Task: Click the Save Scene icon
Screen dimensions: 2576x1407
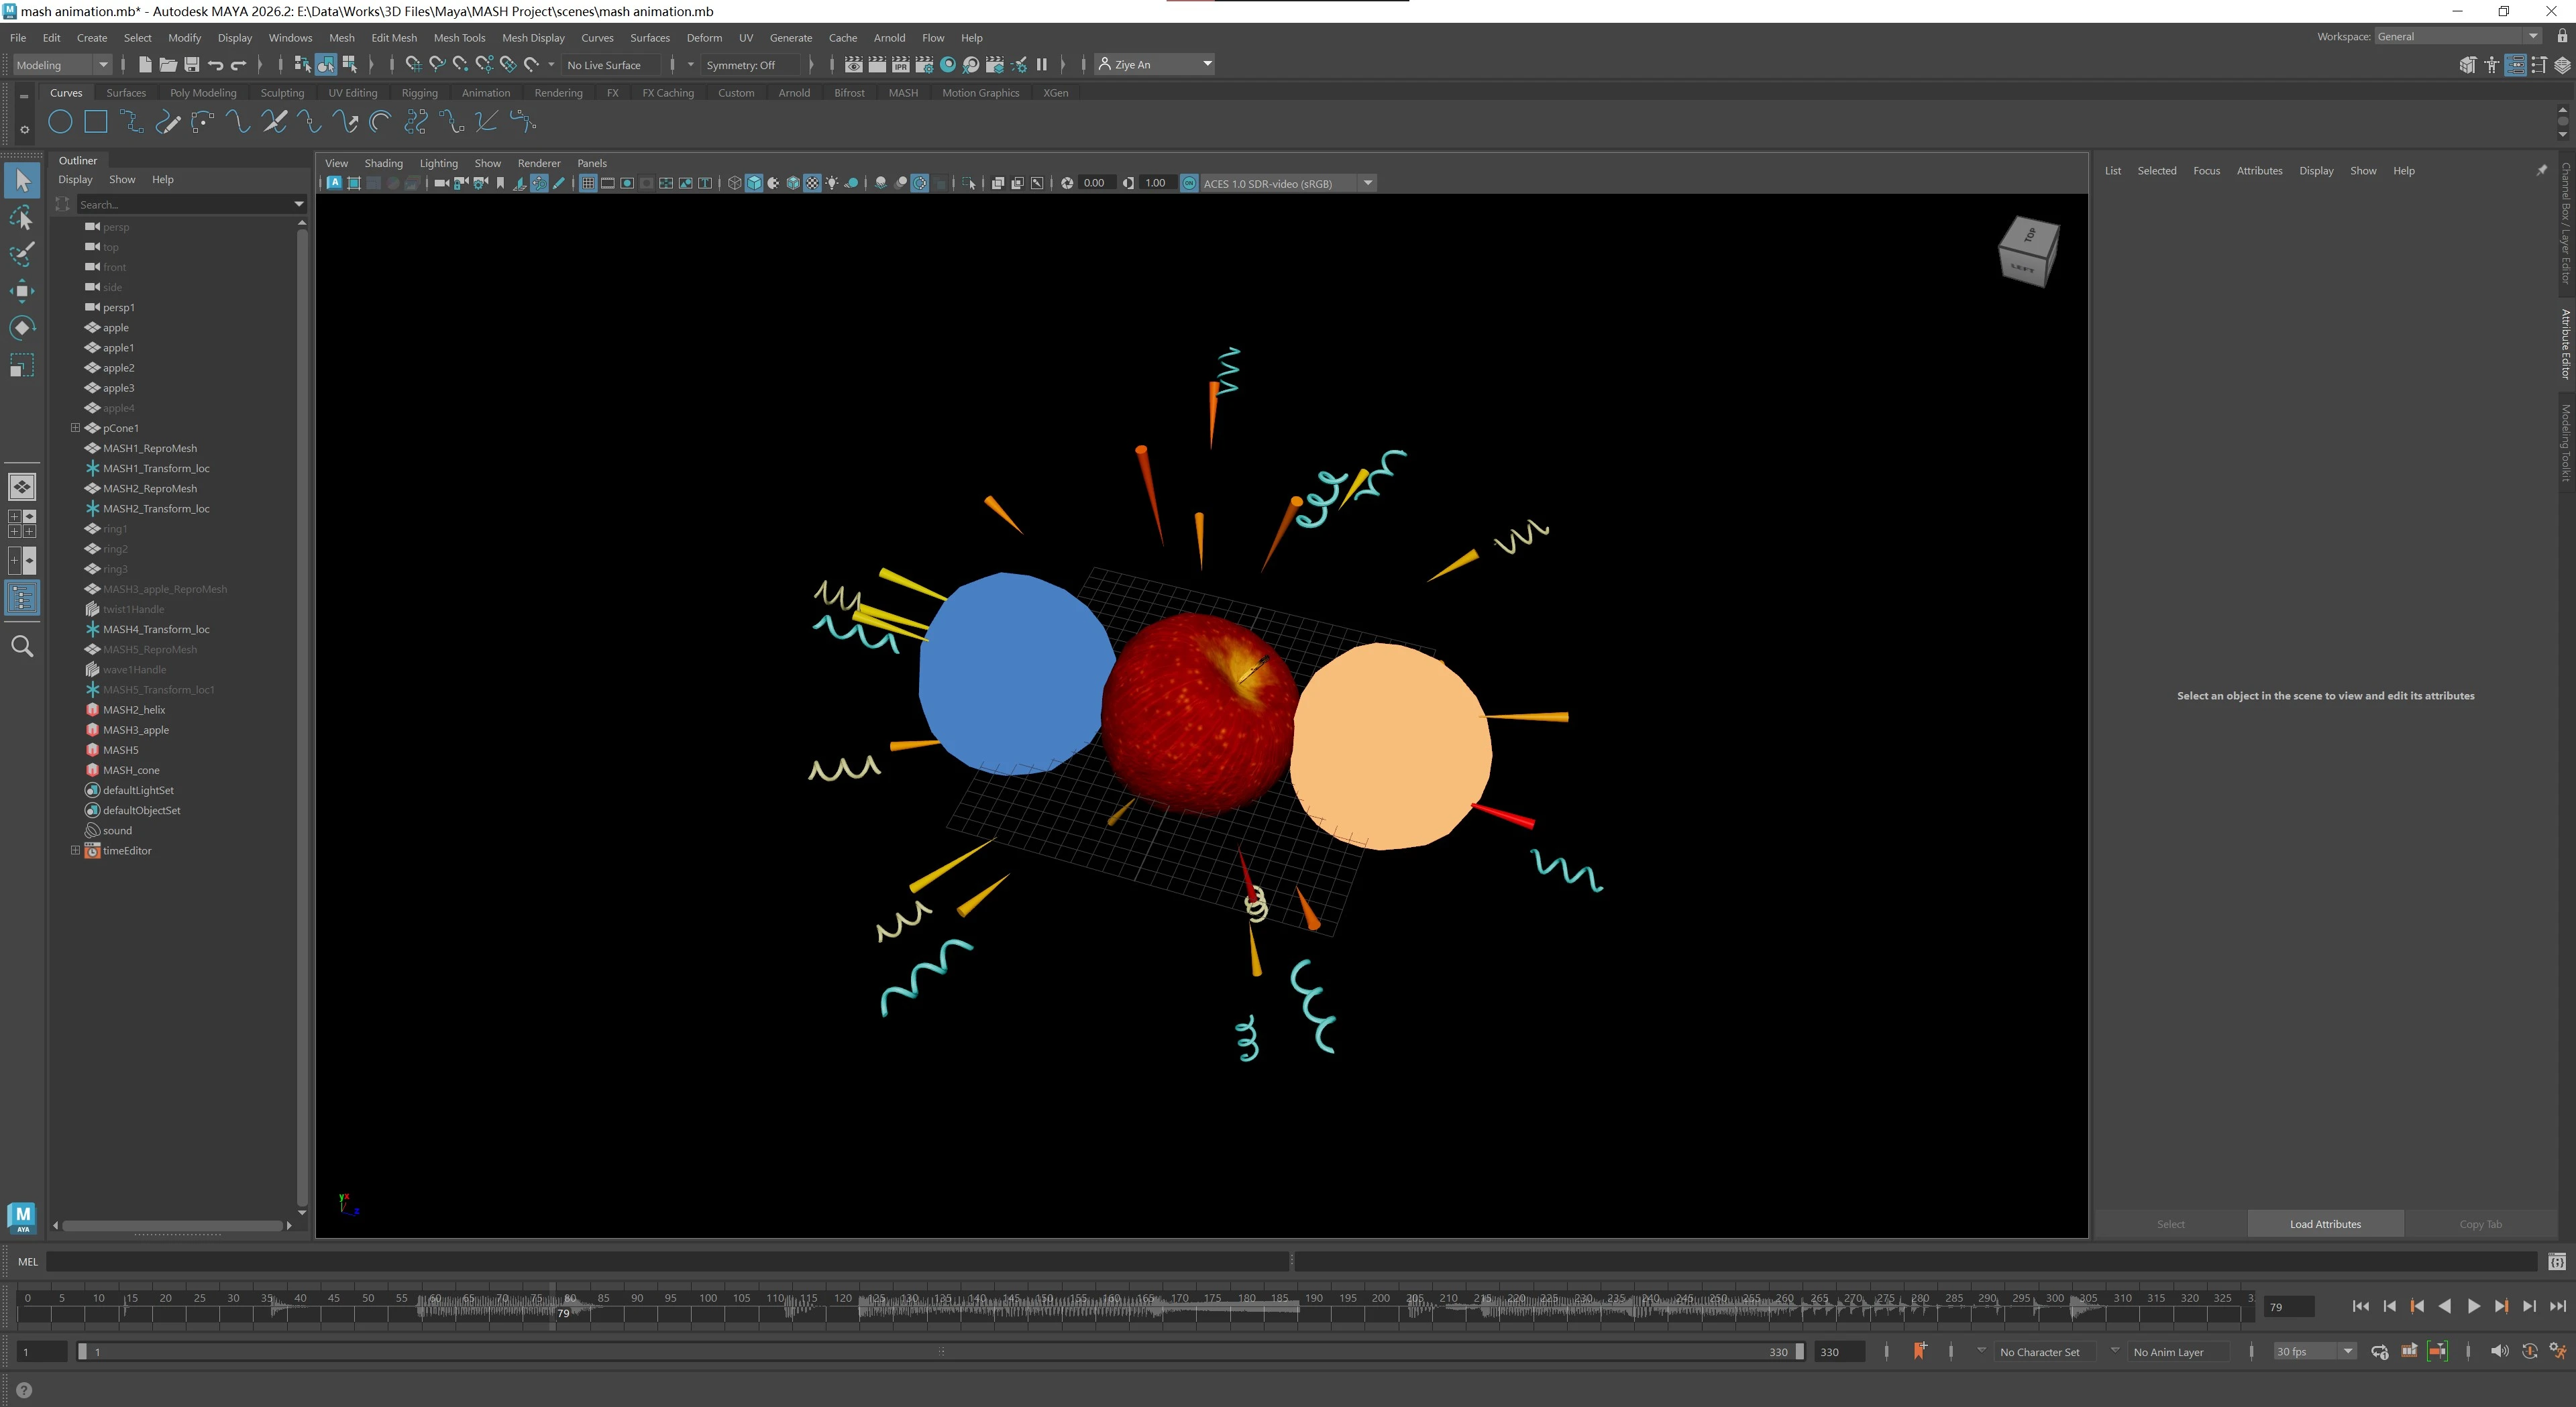Action: [191, 65]
